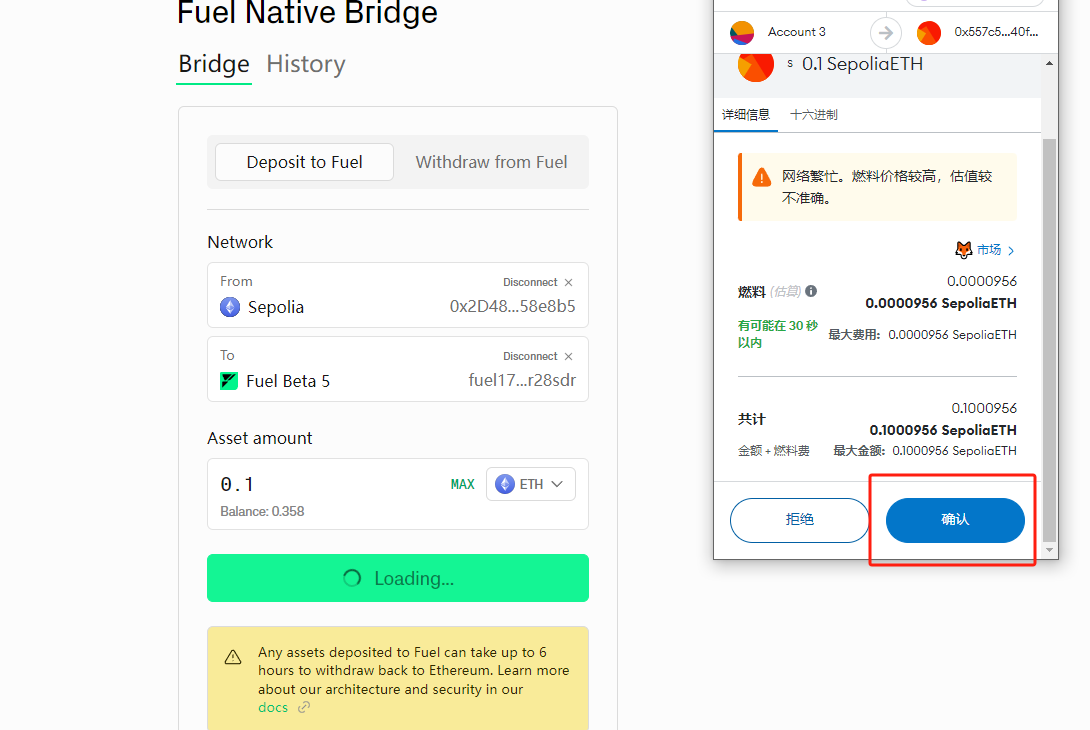Open the History tab
1090x730 pixels.
point(306,64)
